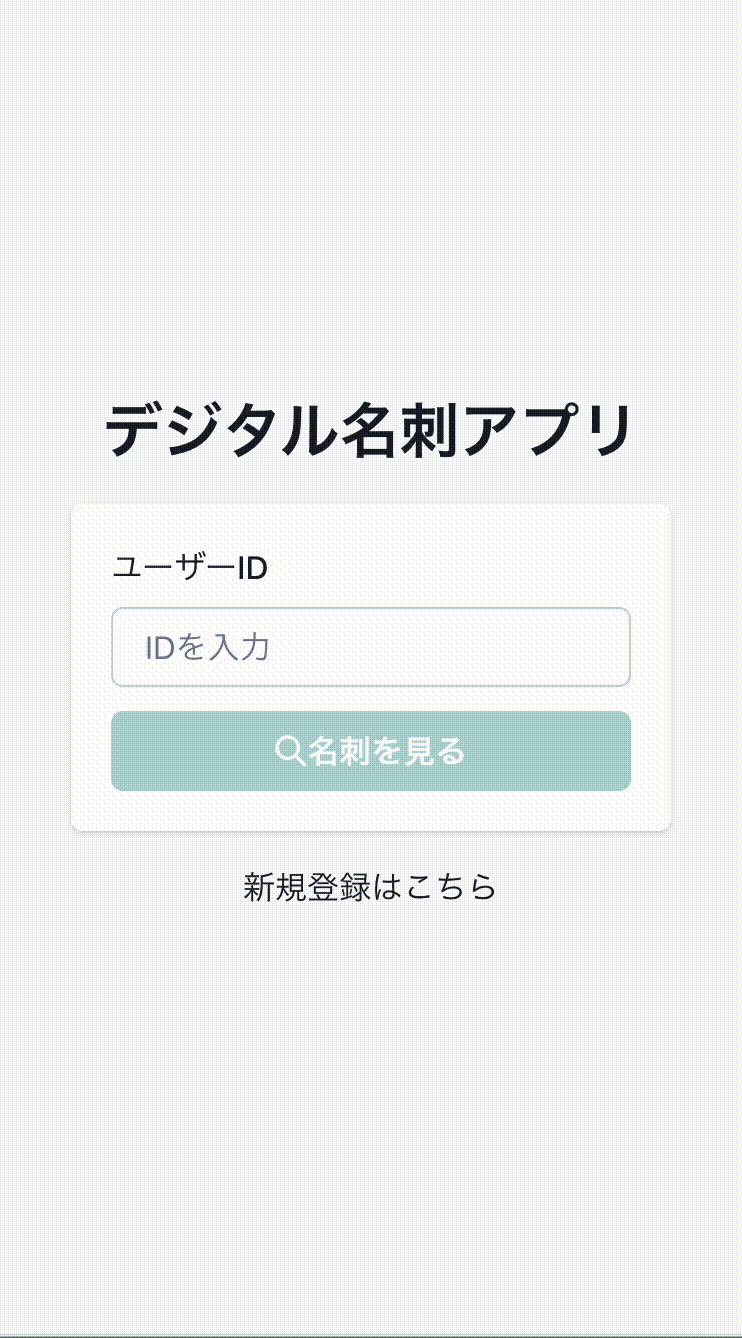
Task: Click the view-card search glass icon
Action: [x=289, y=750]
